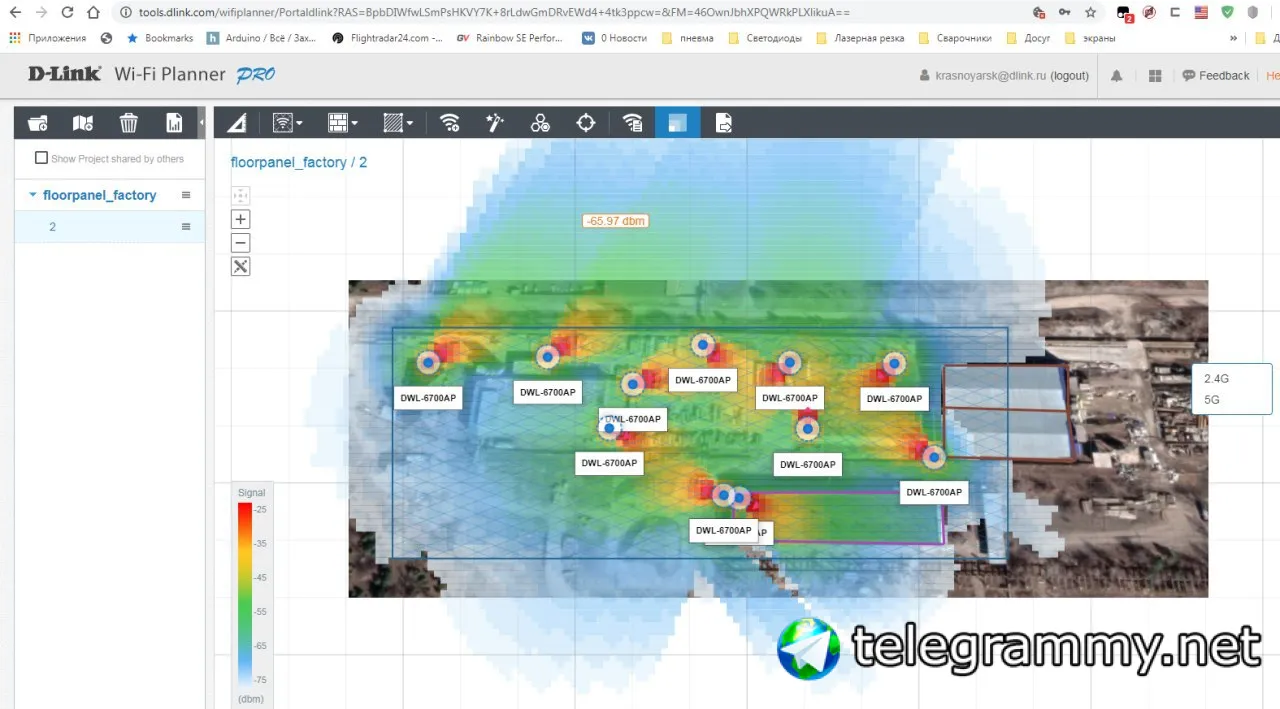
Task: Open the Feedback link
Action: tap(1216, 76)
